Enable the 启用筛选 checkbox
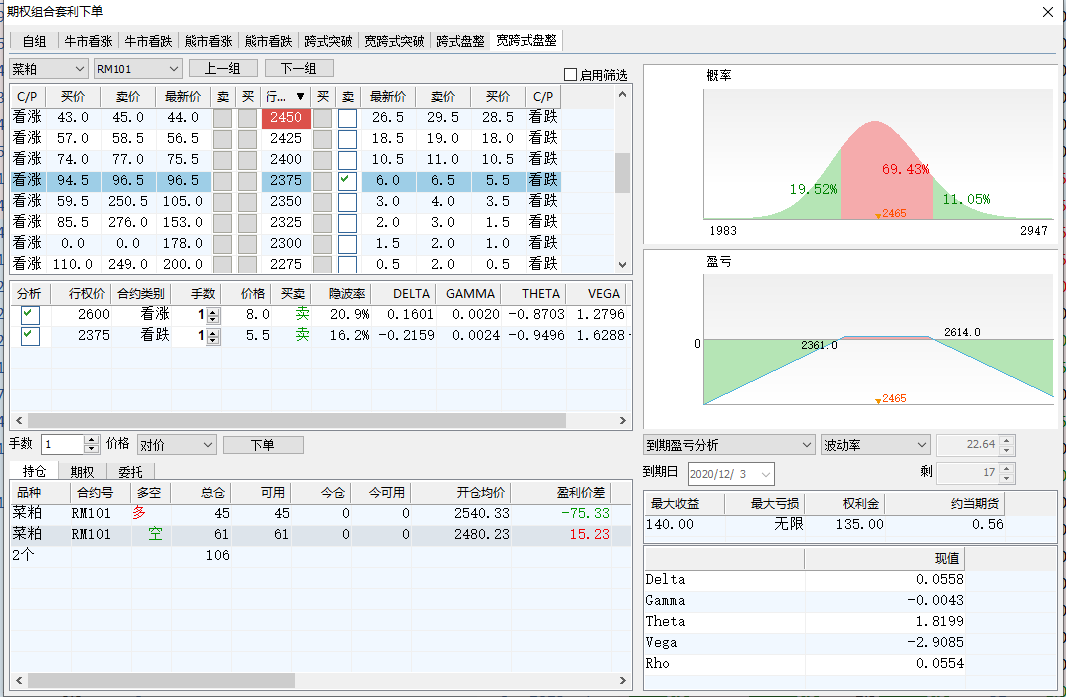This screenshot has width=1066, height=697. click(x=570, y=75)
